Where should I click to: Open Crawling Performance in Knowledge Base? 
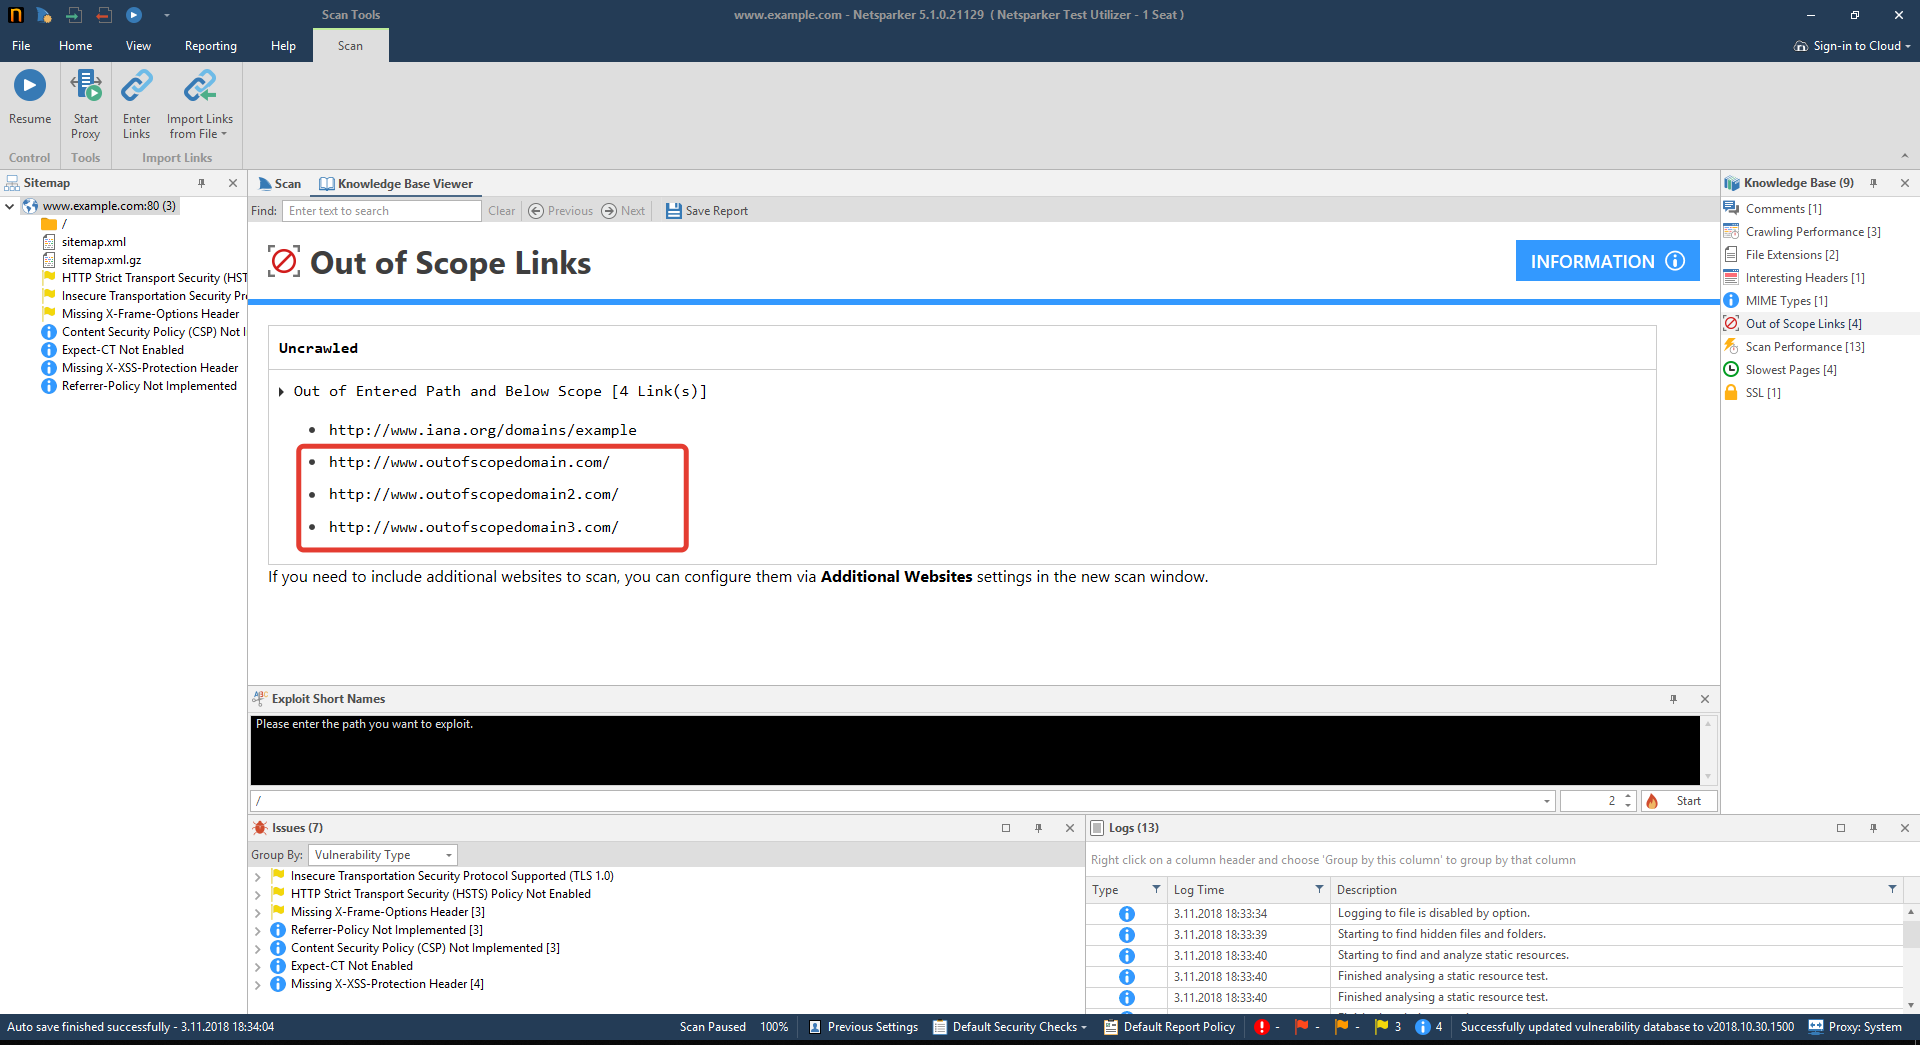pyautogui.click(x=1812, y=232)
